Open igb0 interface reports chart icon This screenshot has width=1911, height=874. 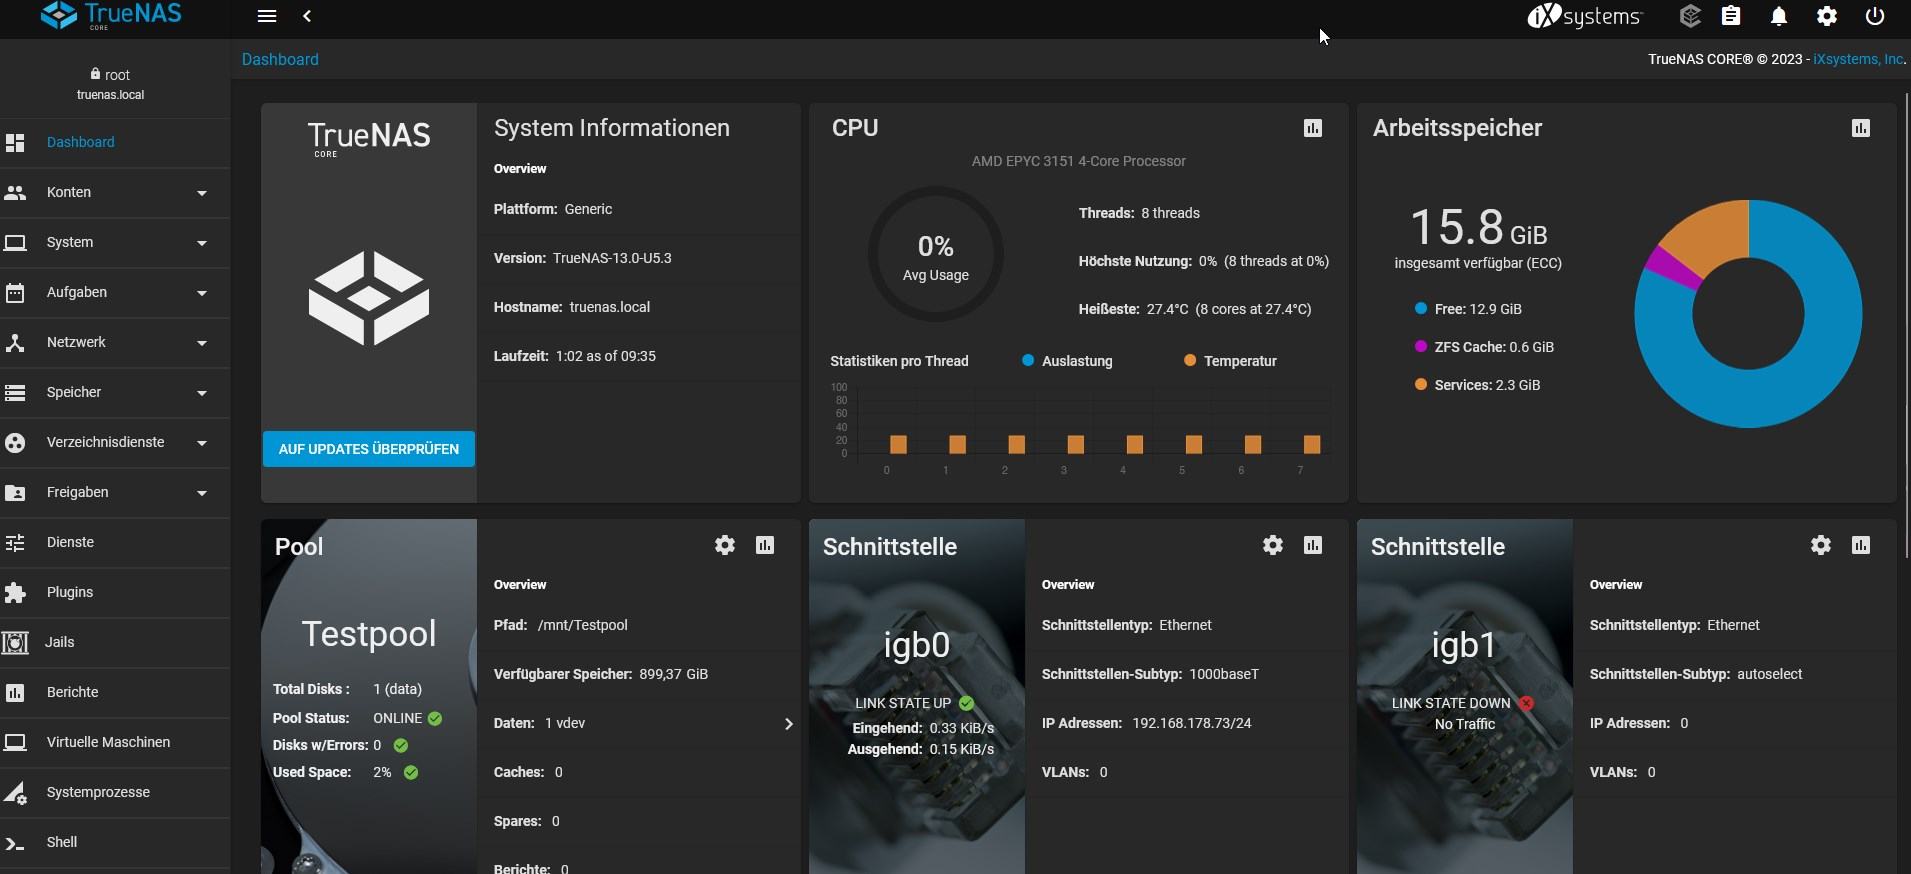[x=1313, y=545]
